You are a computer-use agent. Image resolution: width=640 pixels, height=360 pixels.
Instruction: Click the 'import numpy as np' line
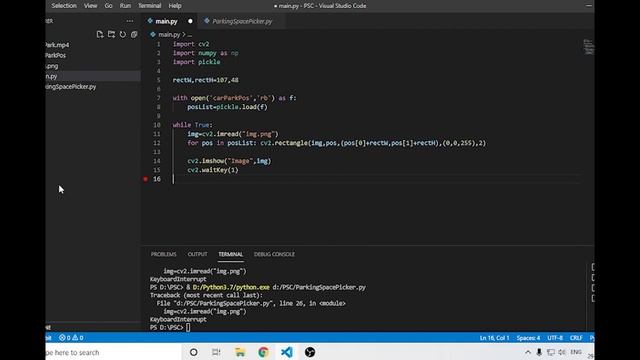(205, 53)
